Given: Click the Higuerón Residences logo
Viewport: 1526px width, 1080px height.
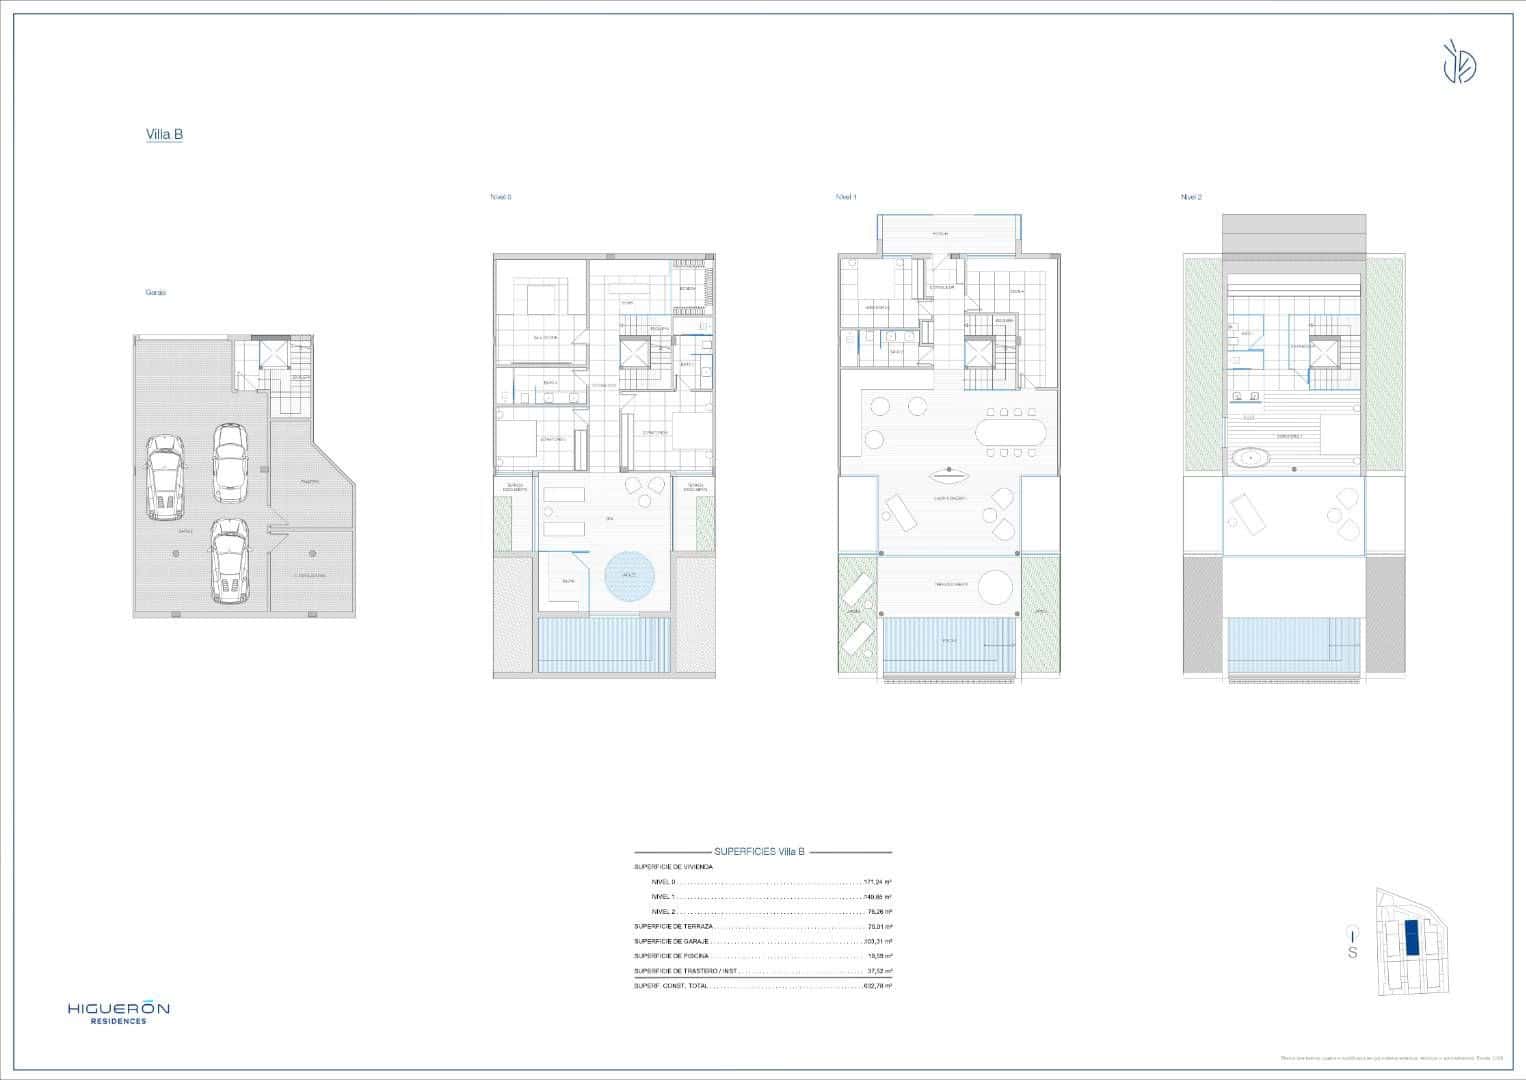Looking at the screenshot, I should [118, 1013].
